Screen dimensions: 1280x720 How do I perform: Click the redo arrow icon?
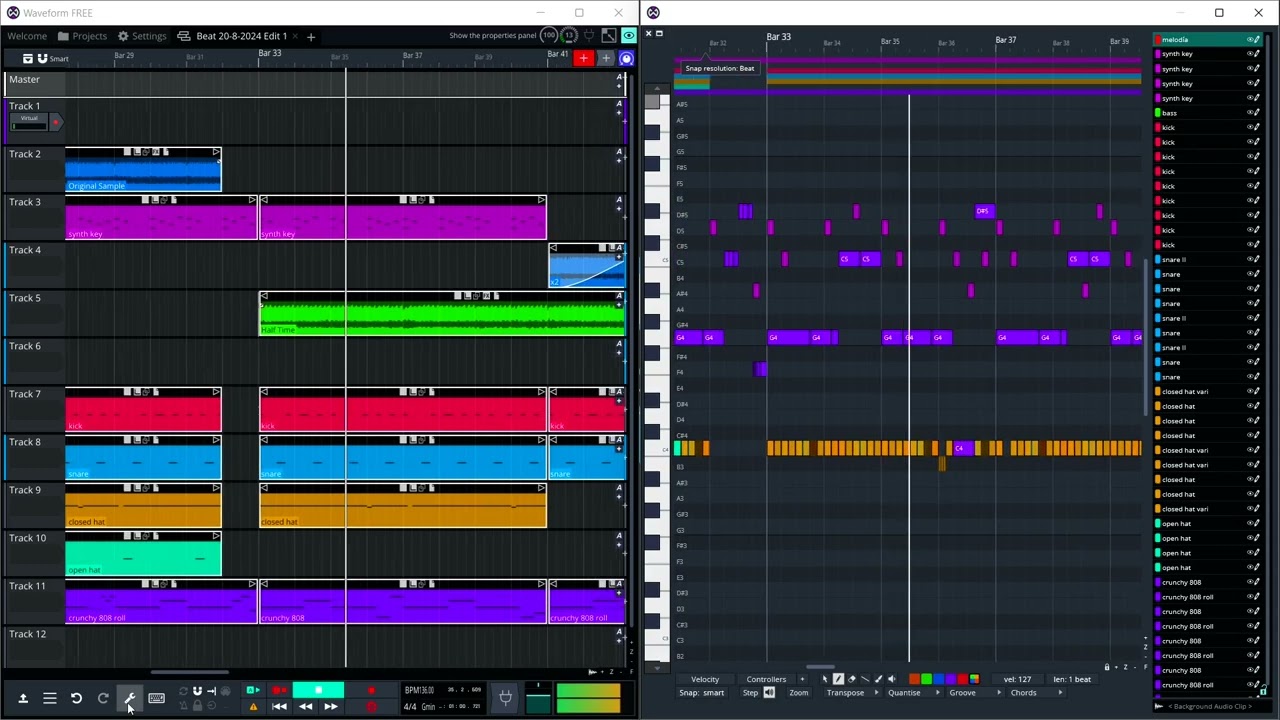tap(103, 698)
